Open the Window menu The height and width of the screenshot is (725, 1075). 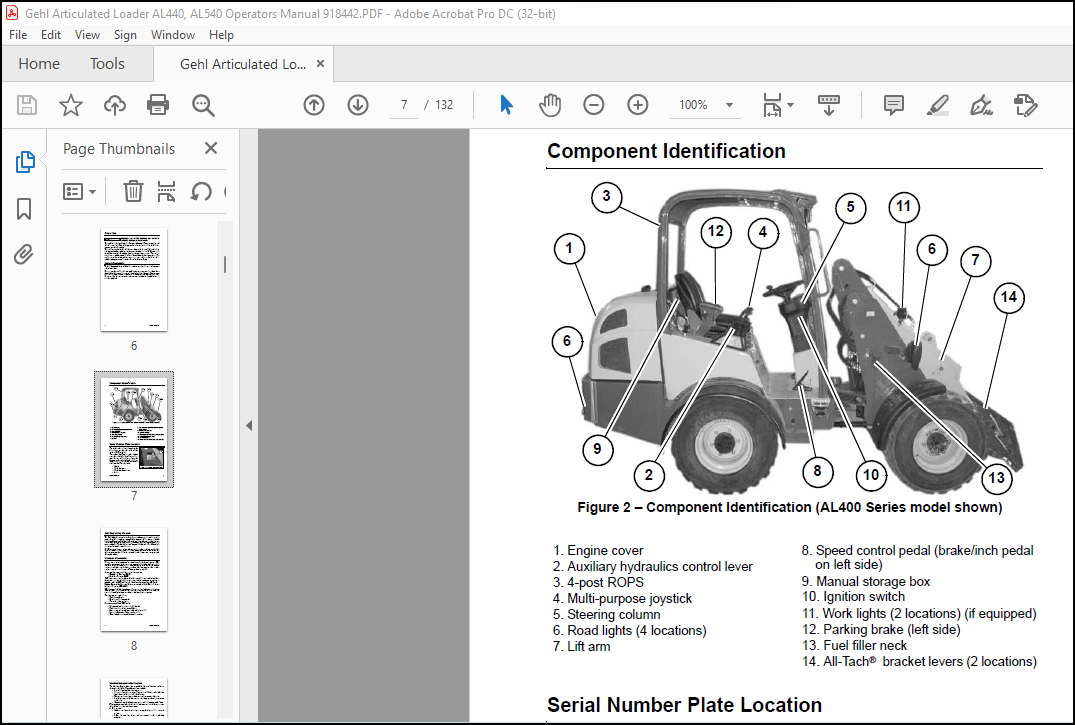click(173, 34)
